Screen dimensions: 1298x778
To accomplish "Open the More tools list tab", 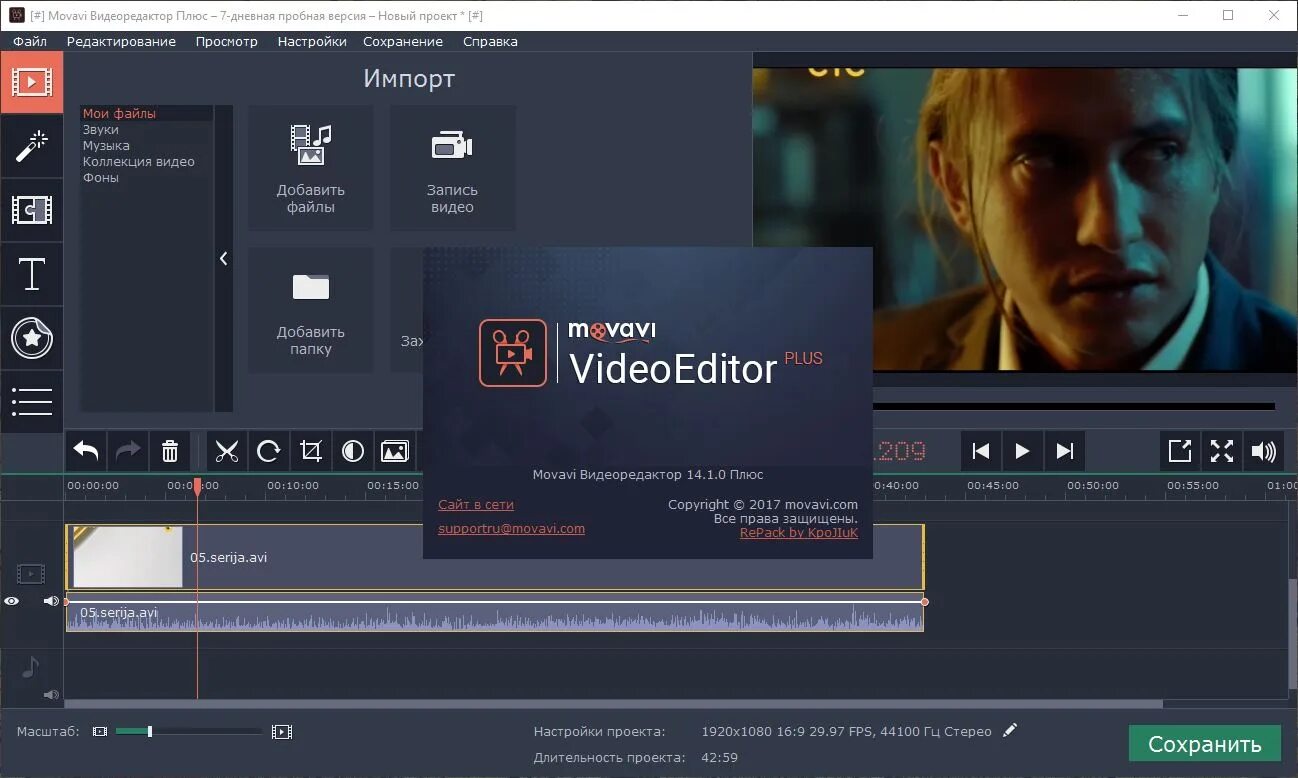I will (x=31, y=402).
